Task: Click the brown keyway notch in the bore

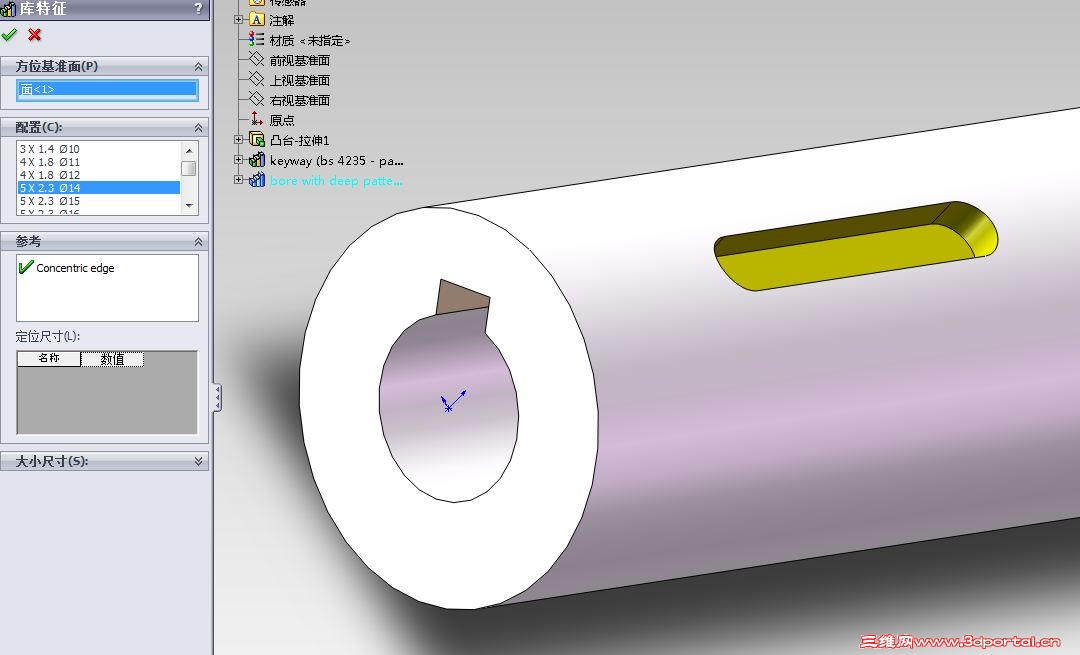Action: pyautogui.click(x=463, y=298)
